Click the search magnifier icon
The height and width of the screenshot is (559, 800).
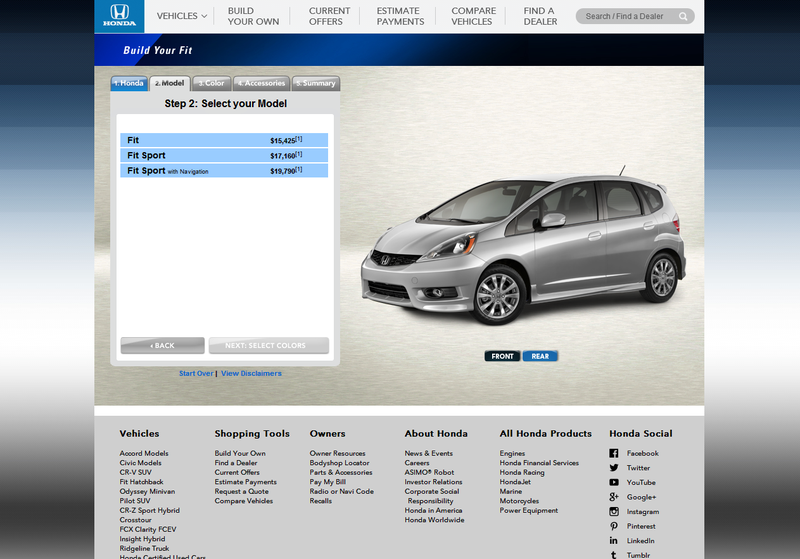click(x=683, y=16)
